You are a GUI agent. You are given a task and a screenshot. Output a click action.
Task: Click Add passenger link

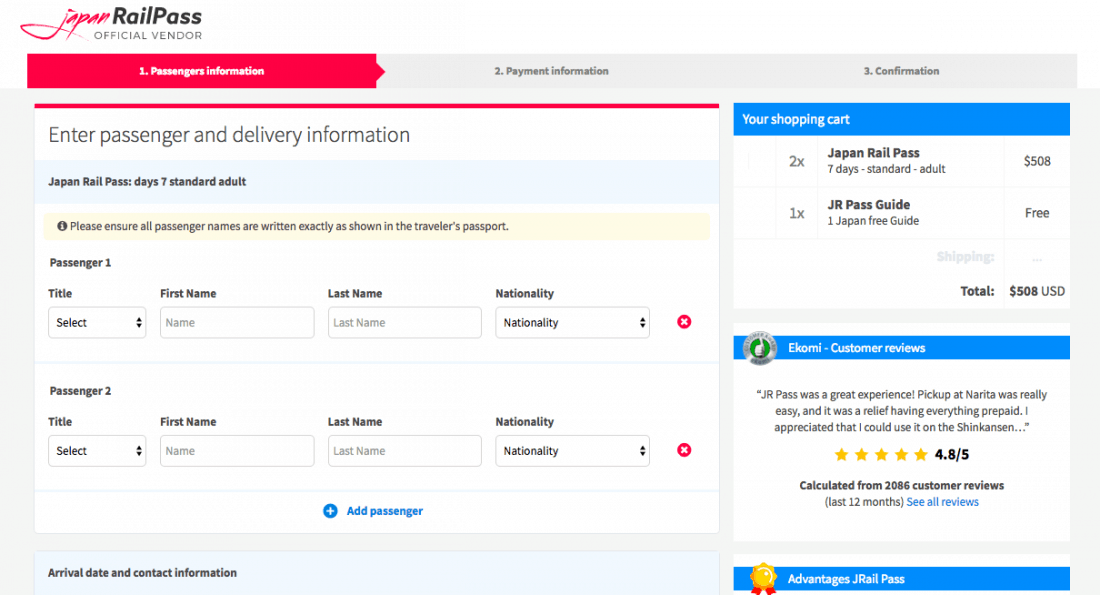pyautogui.click(x=384, y=511)
